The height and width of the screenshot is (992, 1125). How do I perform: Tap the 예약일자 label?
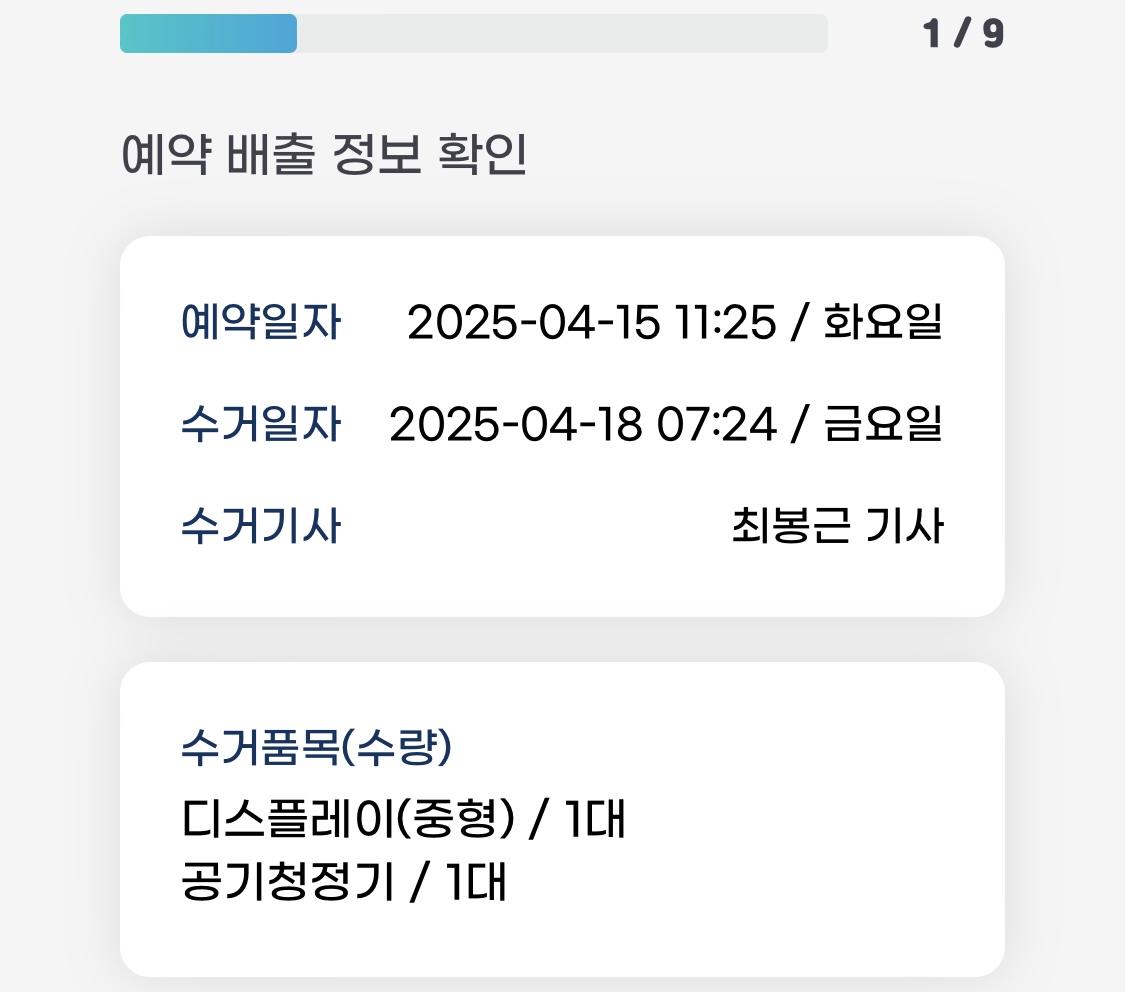tap(260, 324)
